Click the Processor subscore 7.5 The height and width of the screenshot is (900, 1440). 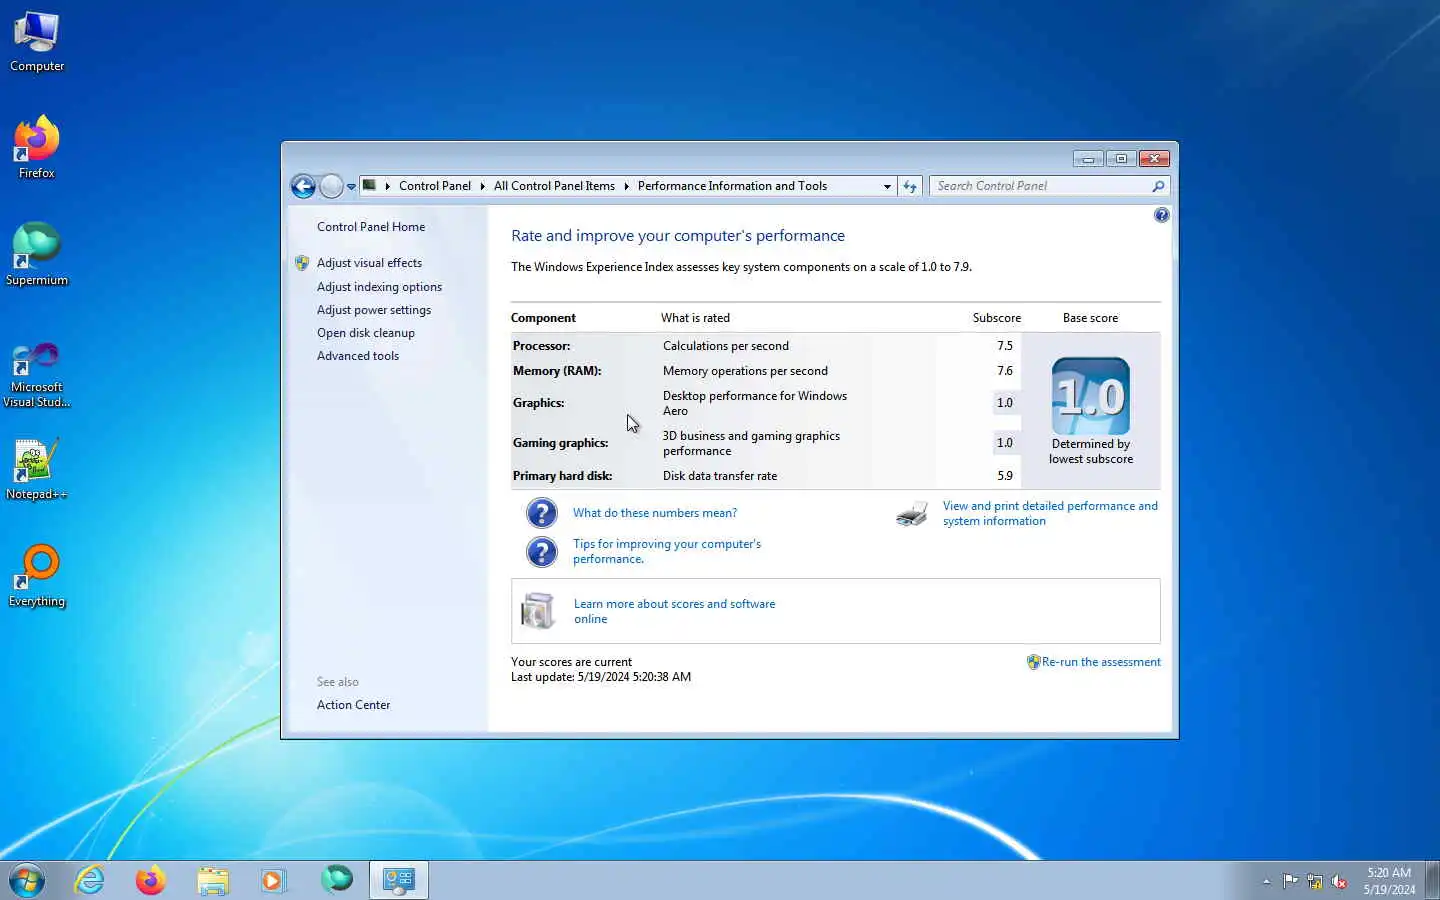(x=1005, y=346)
